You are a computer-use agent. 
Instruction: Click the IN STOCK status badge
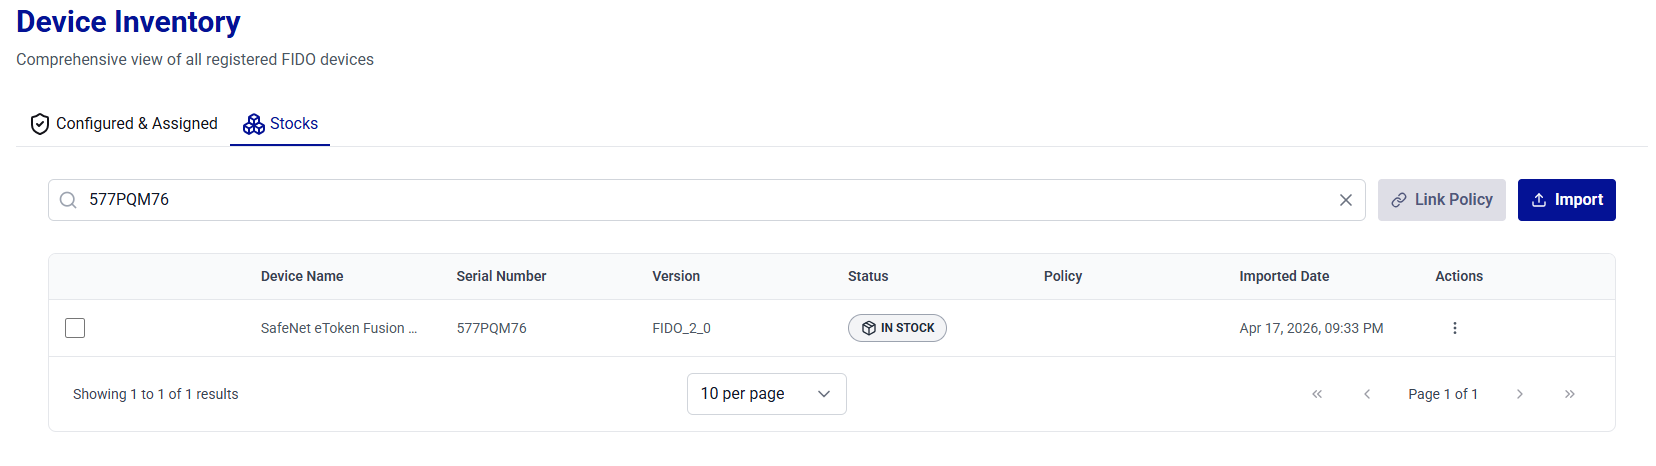tap(897, 328)
